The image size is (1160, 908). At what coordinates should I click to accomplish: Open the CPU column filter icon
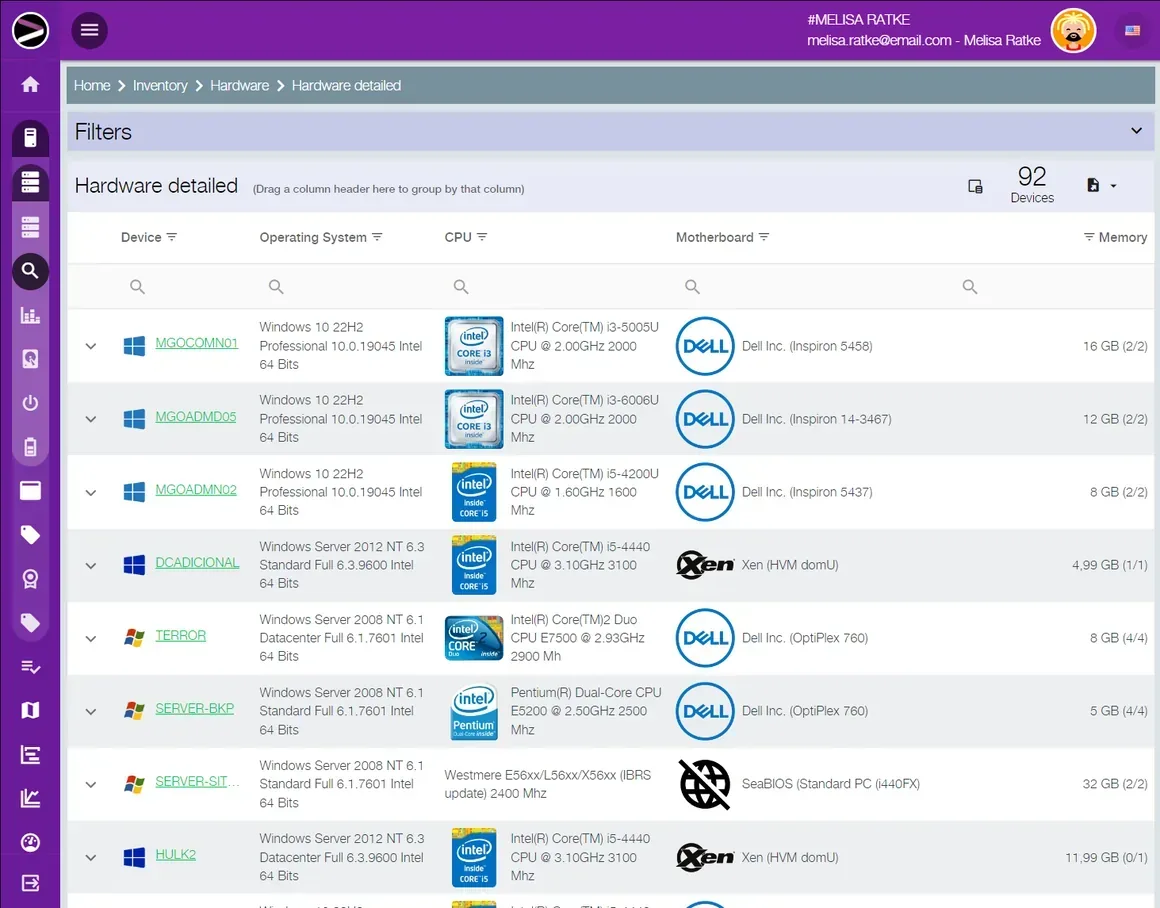click(x=482, y=237)
